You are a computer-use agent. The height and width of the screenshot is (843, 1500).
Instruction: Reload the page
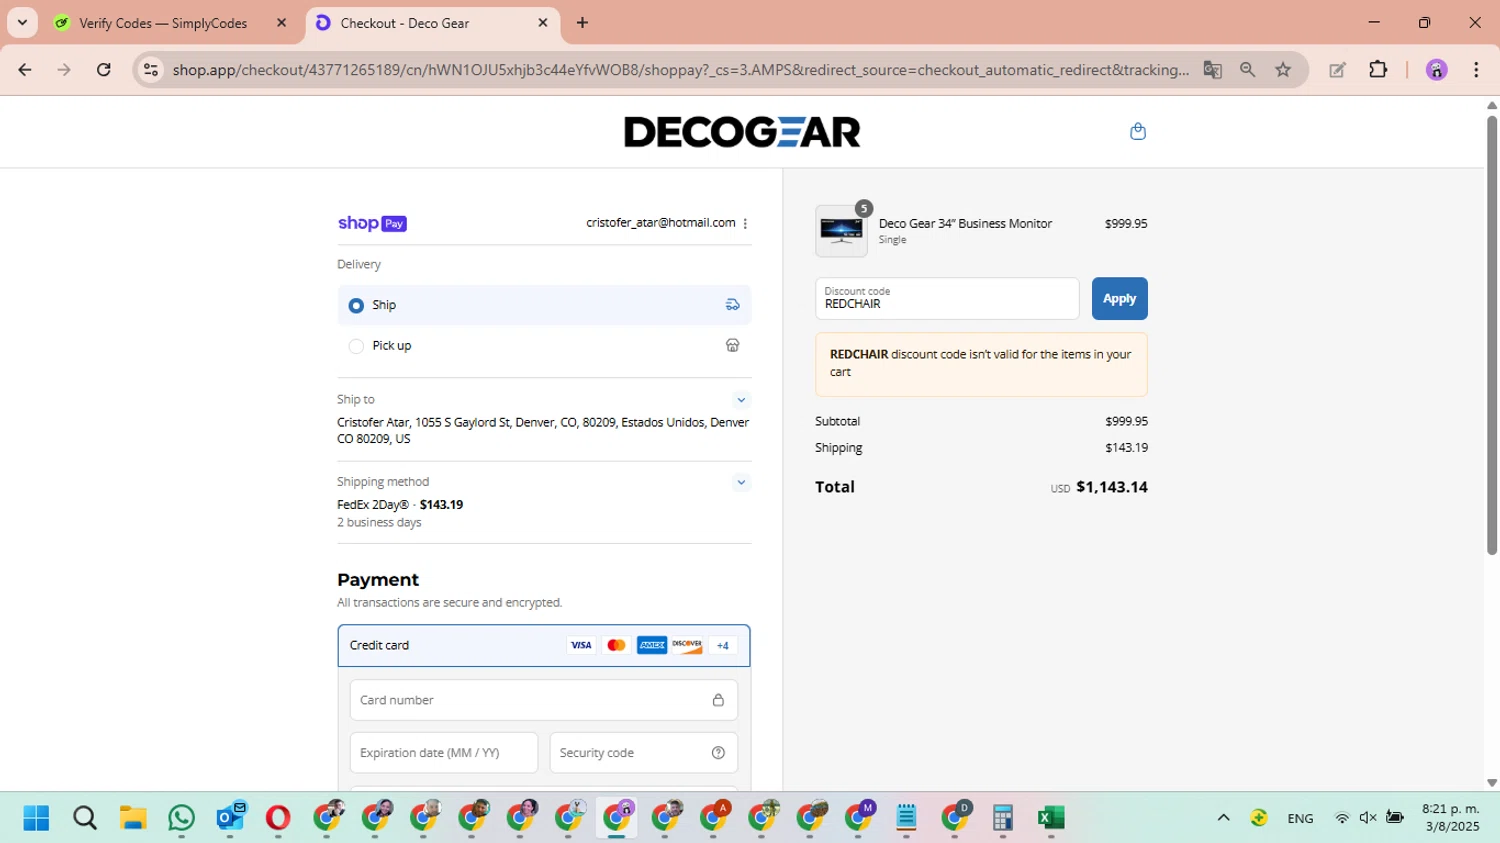pyautogui.click(x=104, y=70)
